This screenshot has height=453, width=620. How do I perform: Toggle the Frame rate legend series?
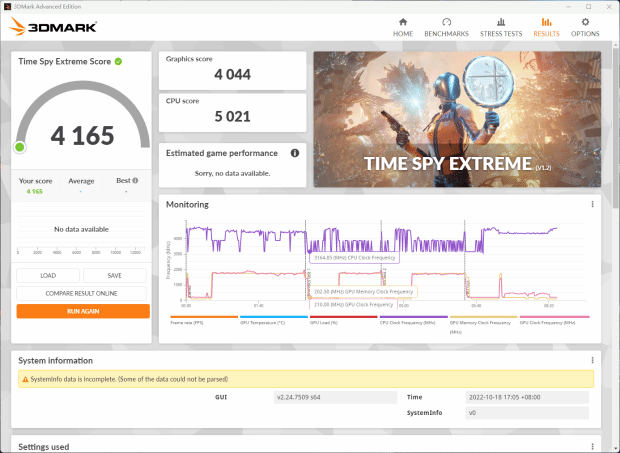204,320
